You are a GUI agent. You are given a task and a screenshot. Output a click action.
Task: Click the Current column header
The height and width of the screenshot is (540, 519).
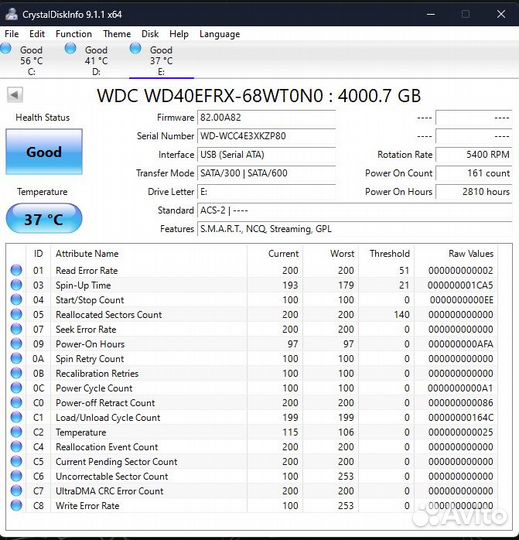283,254
